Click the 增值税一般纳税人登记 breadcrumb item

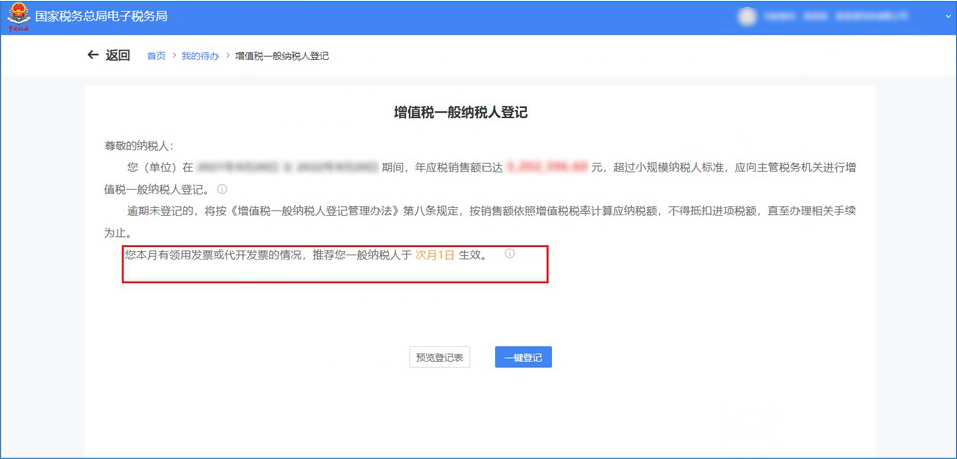tap(282, 56)
